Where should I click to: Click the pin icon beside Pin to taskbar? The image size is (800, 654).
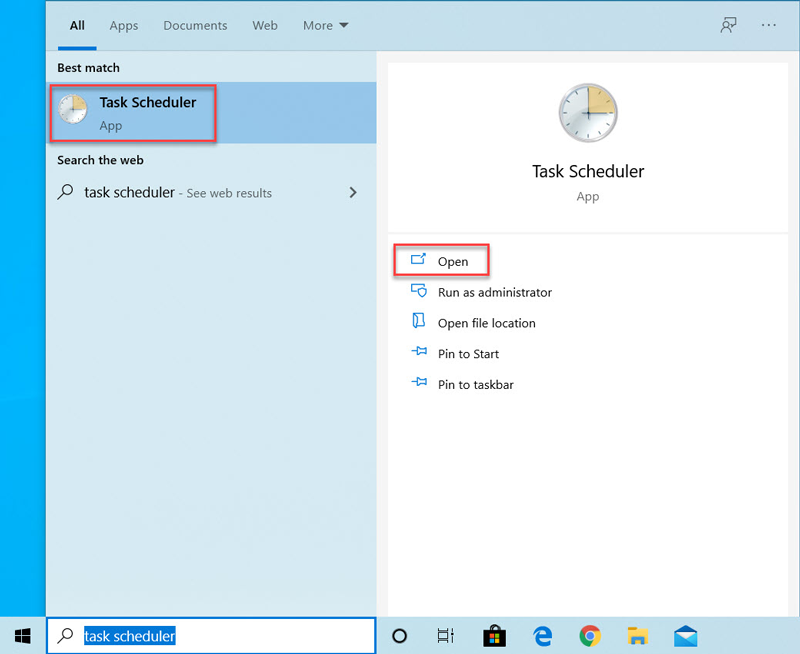click(x=419, y=382)
